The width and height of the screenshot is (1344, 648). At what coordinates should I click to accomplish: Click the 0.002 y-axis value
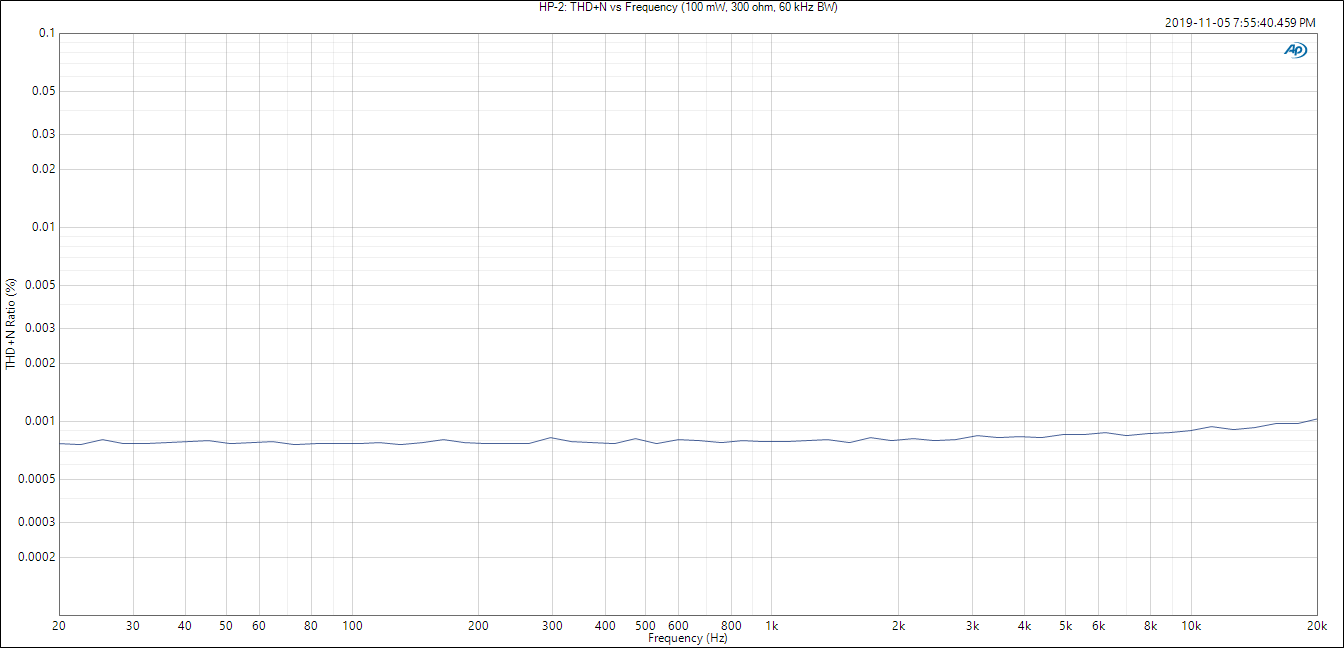pyautogui.click(x=40, y=363)
